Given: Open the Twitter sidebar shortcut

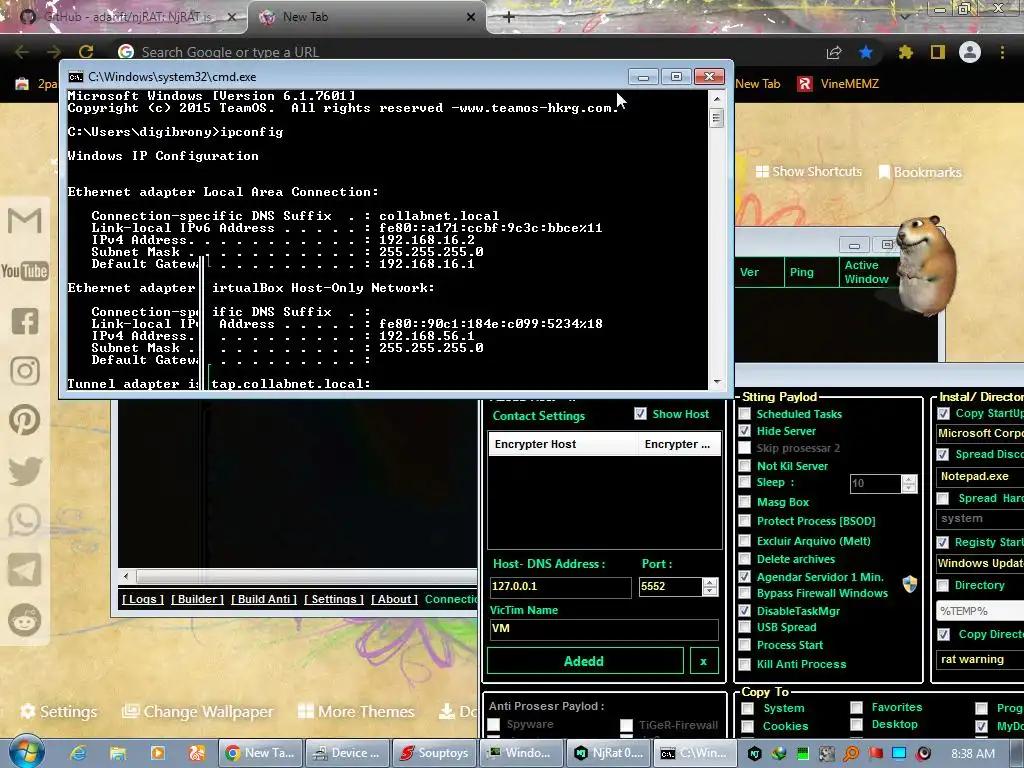Looking at the screenshot, I should coord(25,471).
